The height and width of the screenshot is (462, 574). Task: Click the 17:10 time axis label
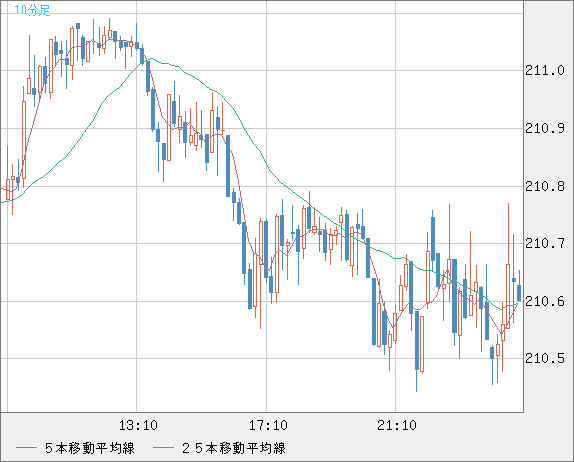point(268,425)
